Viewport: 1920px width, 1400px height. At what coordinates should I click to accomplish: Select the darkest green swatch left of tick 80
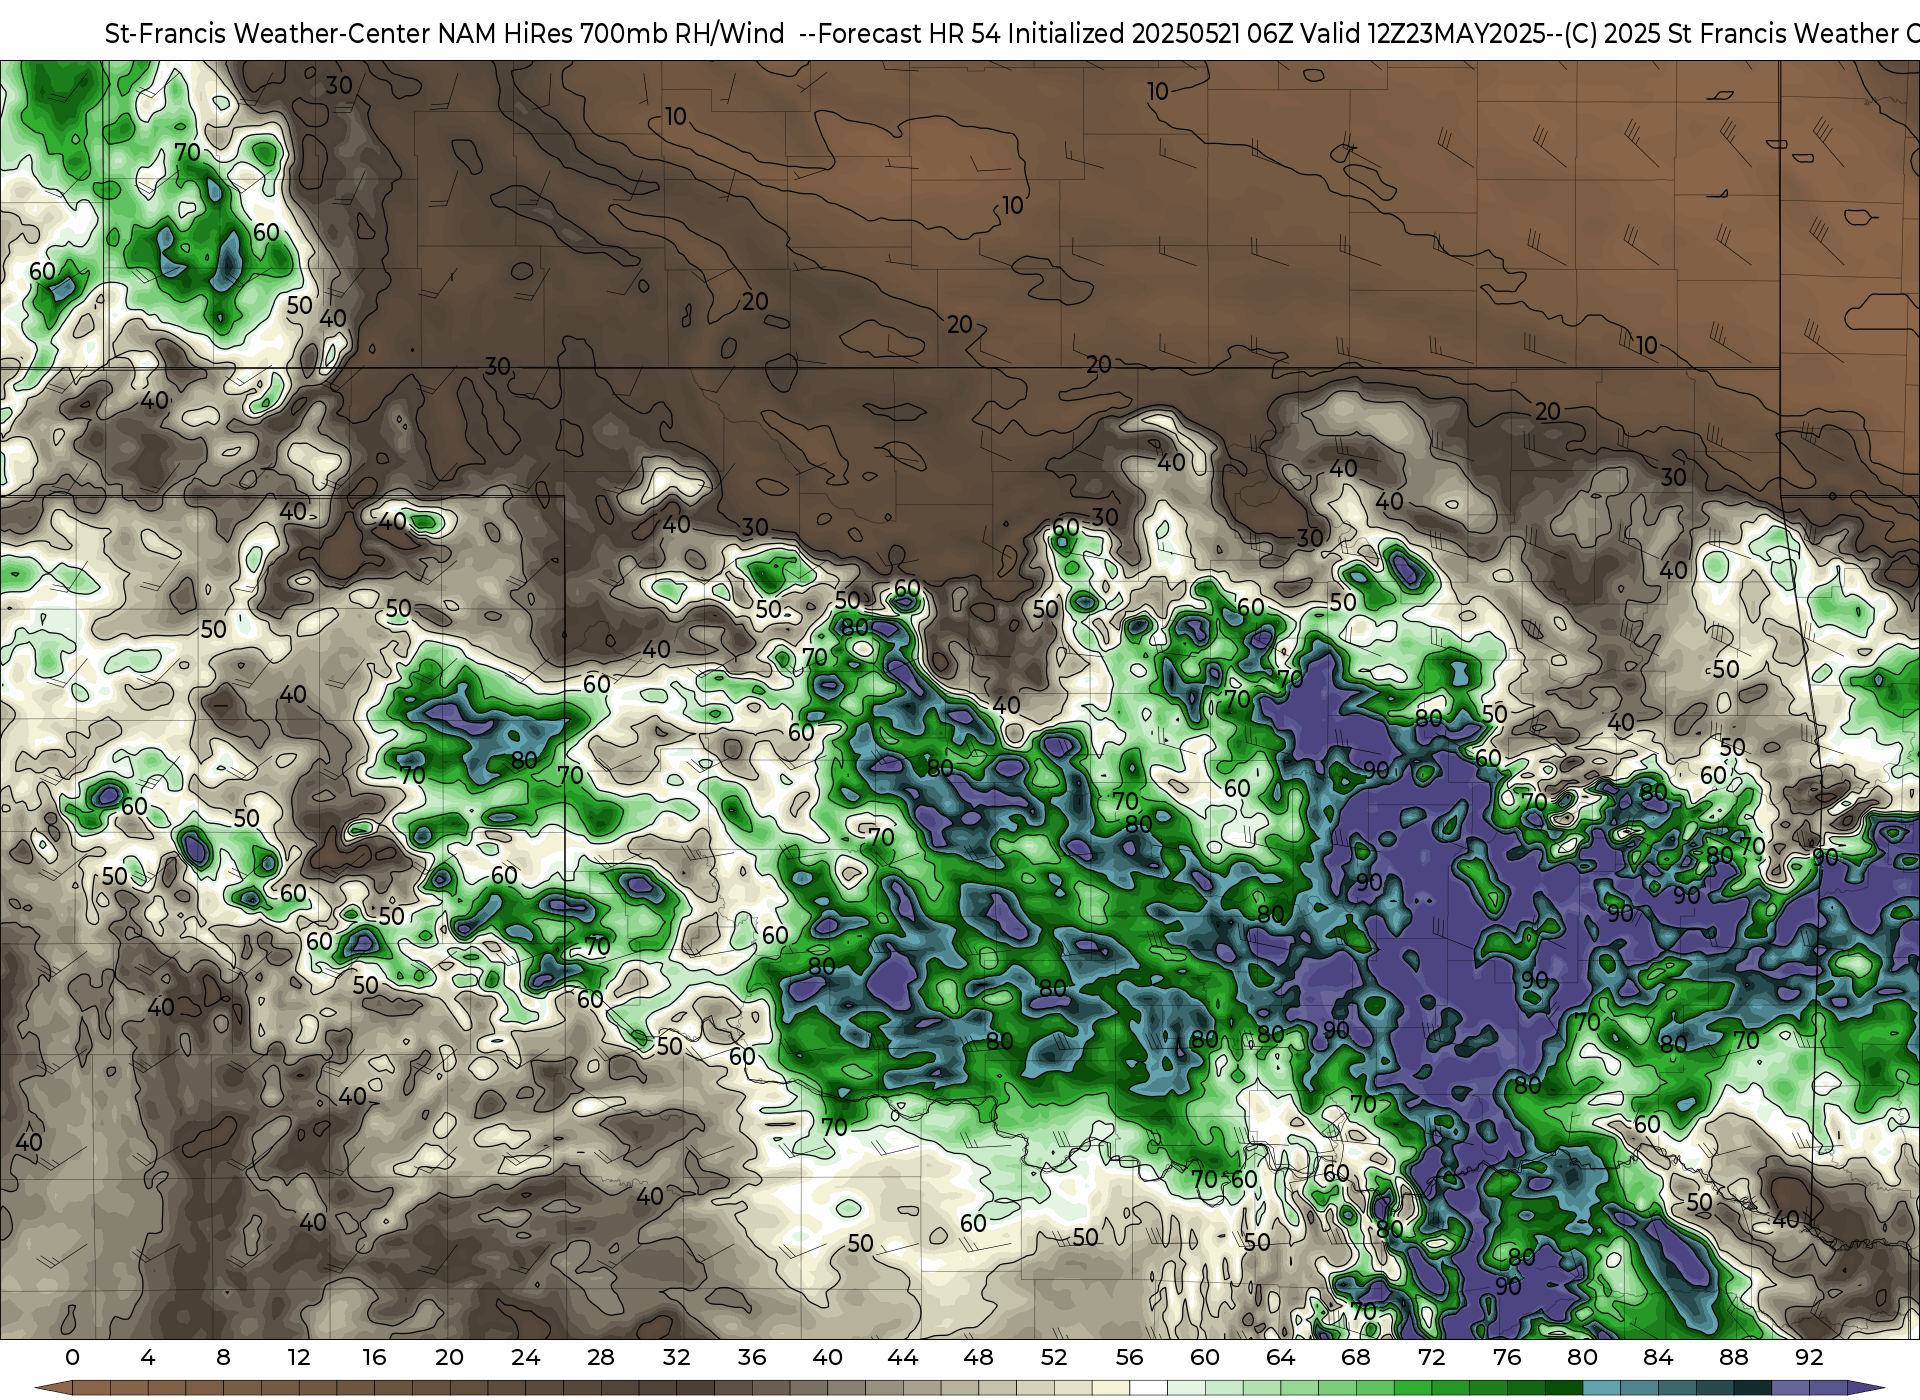[x=1563, y=1388]
